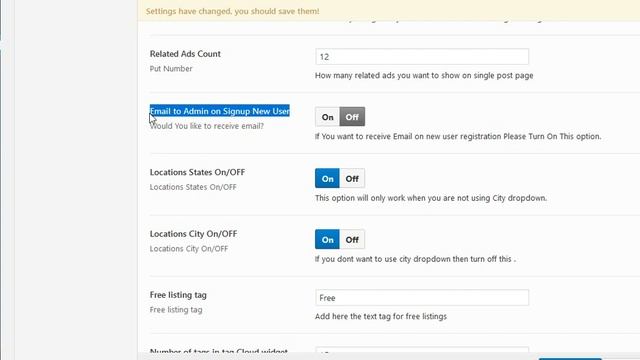Click 'How many related ads you want to show' description
The width and height of the screenshot is (640, 360).
point(424,76)
